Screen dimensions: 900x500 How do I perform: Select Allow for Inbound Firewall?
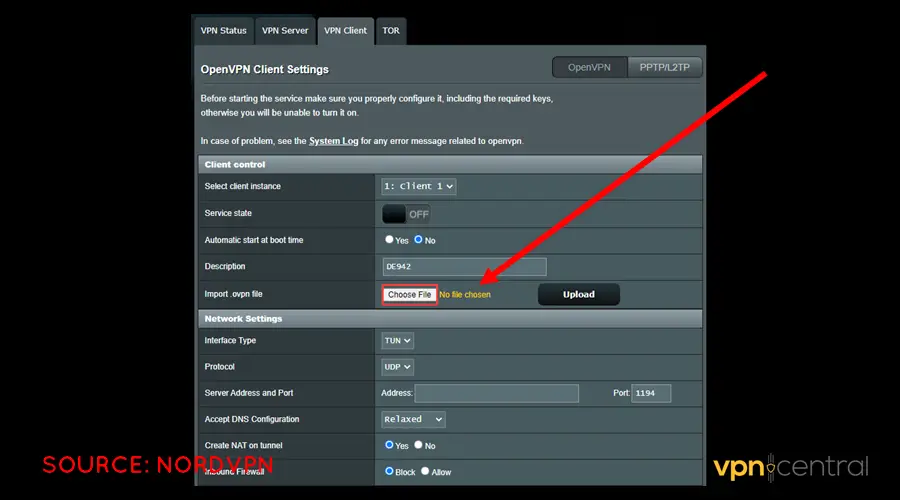pyautogui.click(x=425, y=471)
